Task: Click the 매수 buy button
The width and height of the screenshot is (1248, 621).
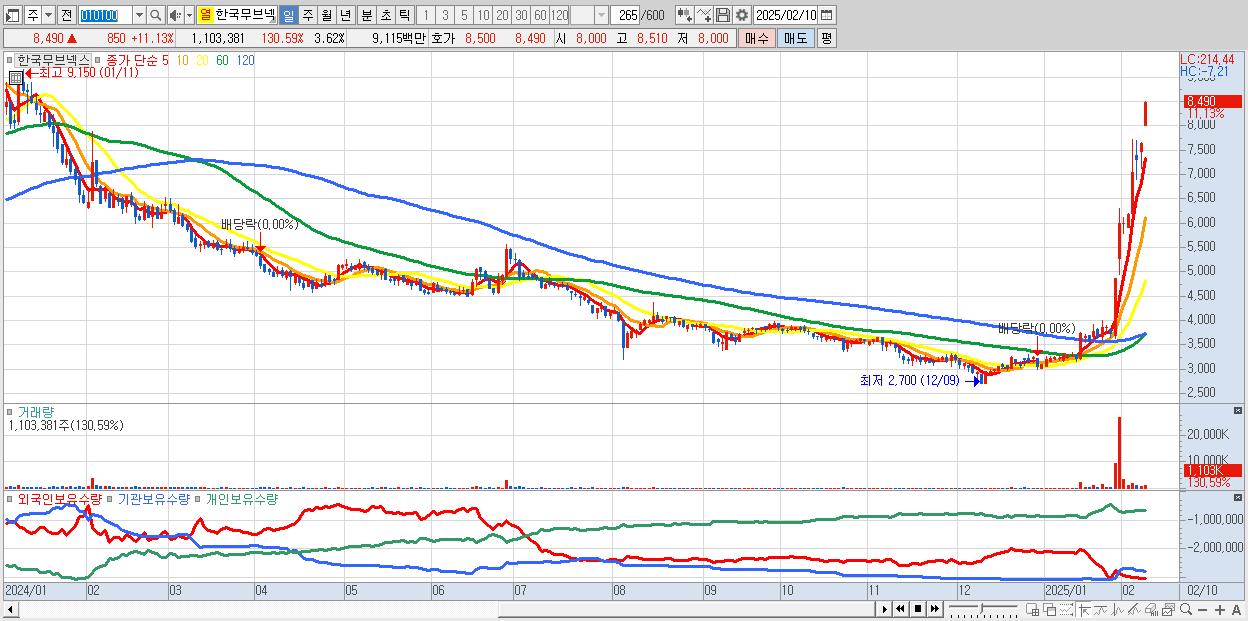Action: 757,38
